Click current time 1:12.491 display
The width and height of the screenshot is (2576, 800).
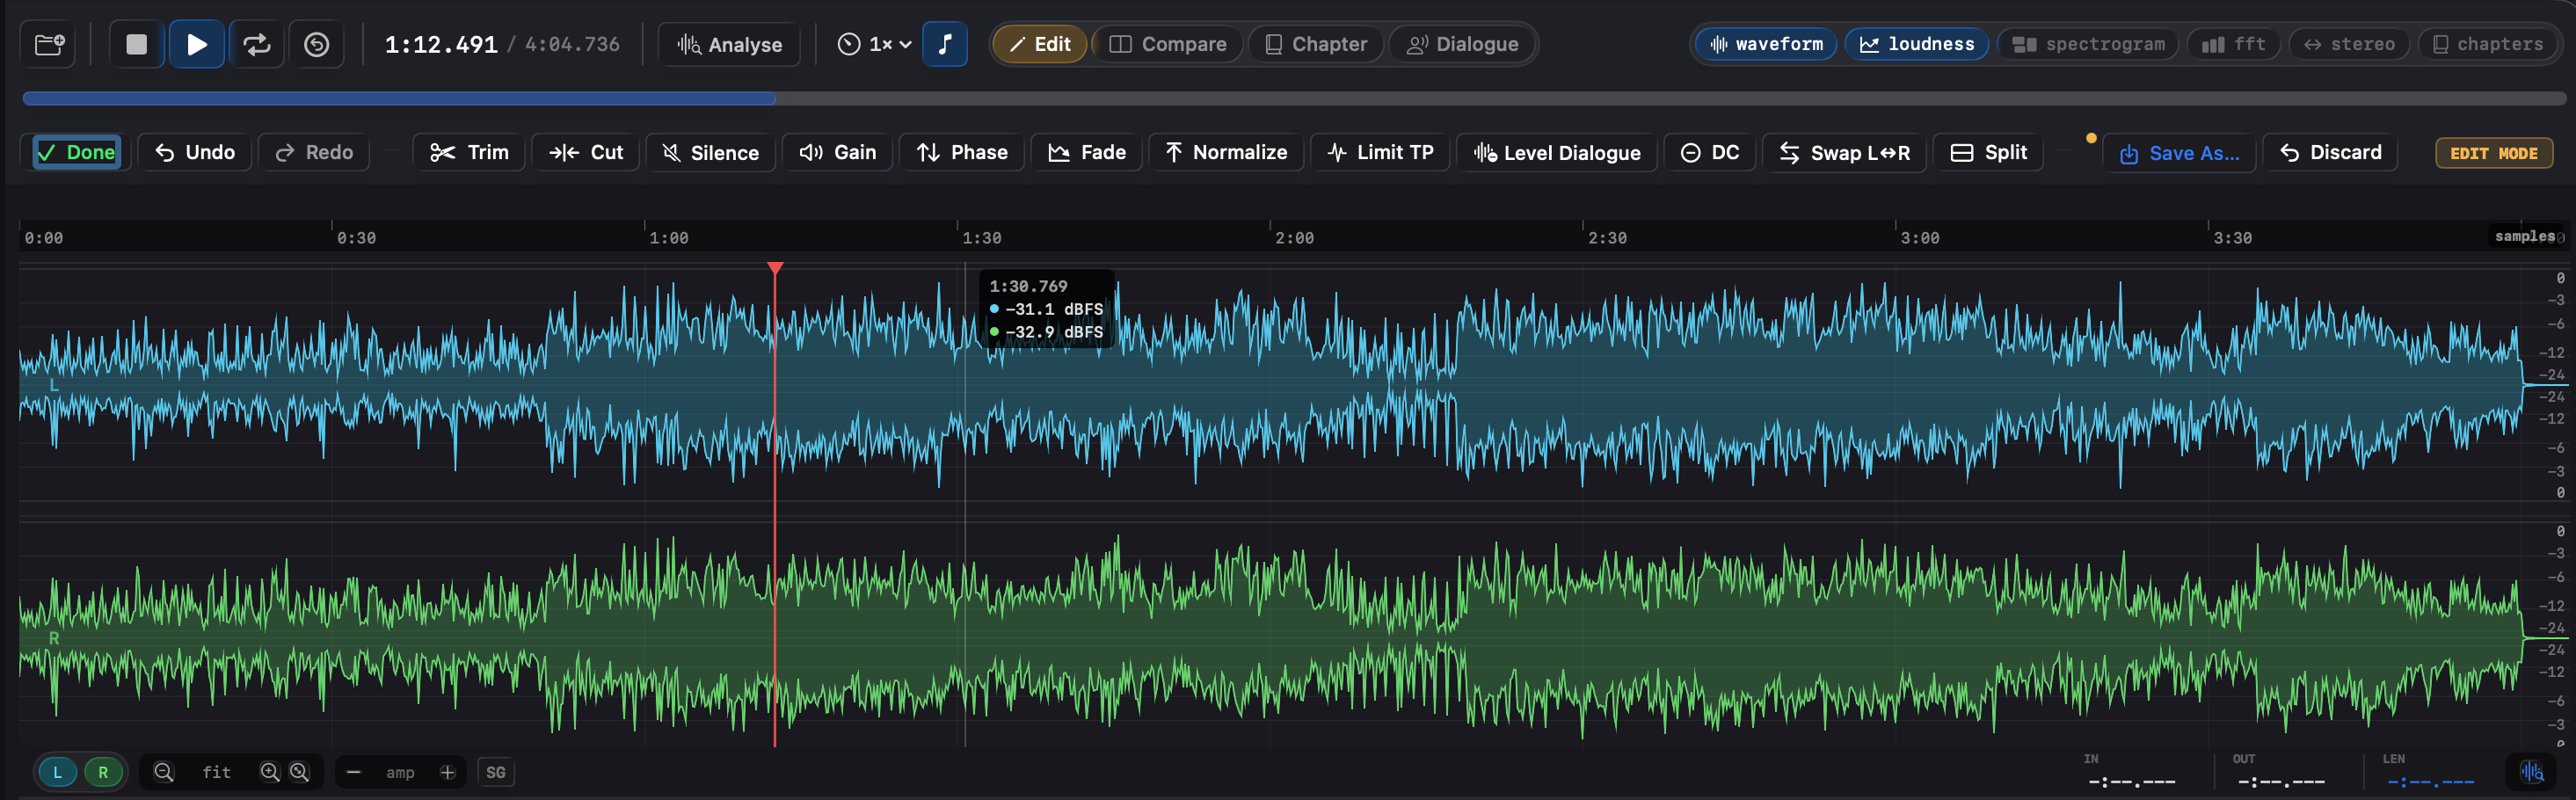click(x=441, y=45)
